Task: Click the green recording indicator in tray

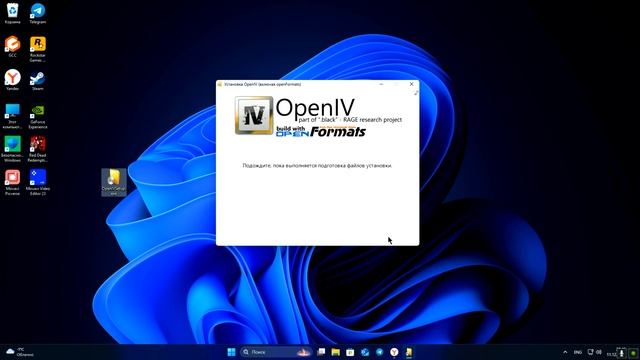Action: 633,353
